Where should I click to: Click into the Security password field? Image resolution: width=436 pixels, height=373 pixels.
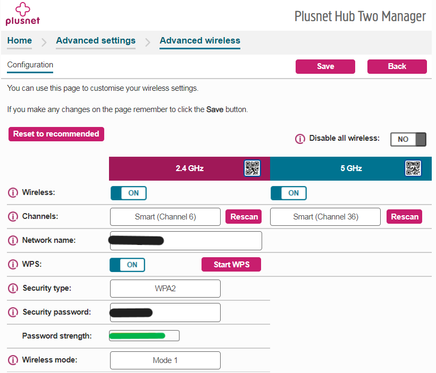tap(165, 312)
